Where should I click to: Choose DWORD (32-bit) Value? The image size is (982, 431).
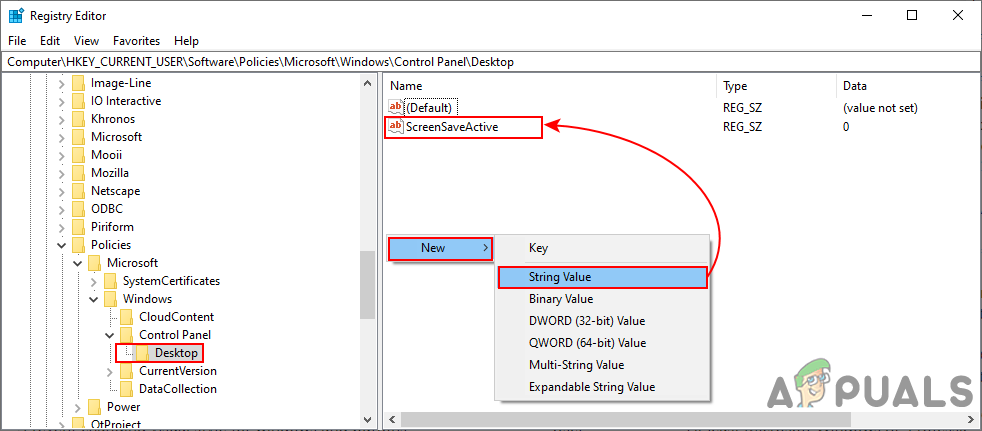602,321
